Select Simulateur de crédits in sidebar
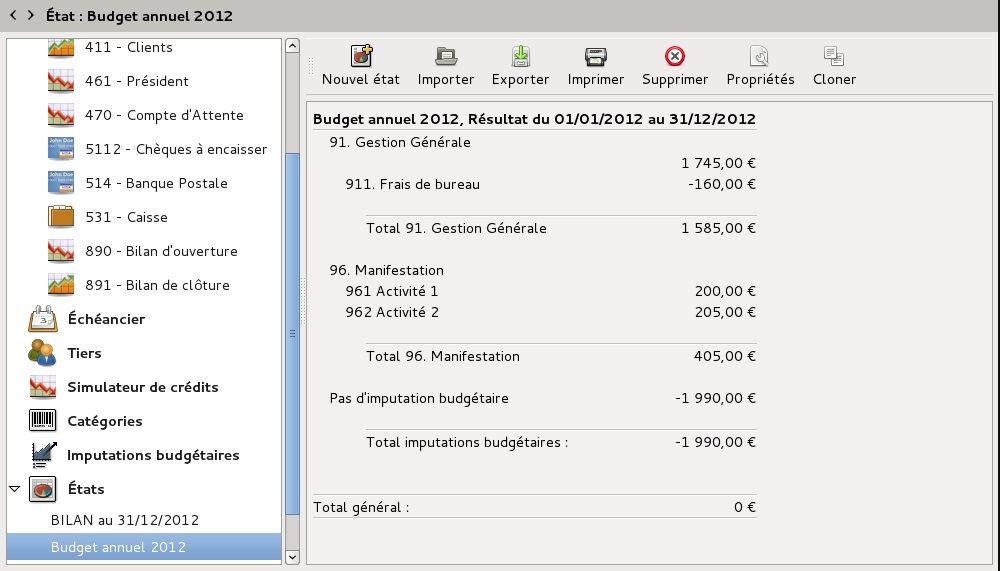This screenshot has height=571, width=1000. coord(142,387)
